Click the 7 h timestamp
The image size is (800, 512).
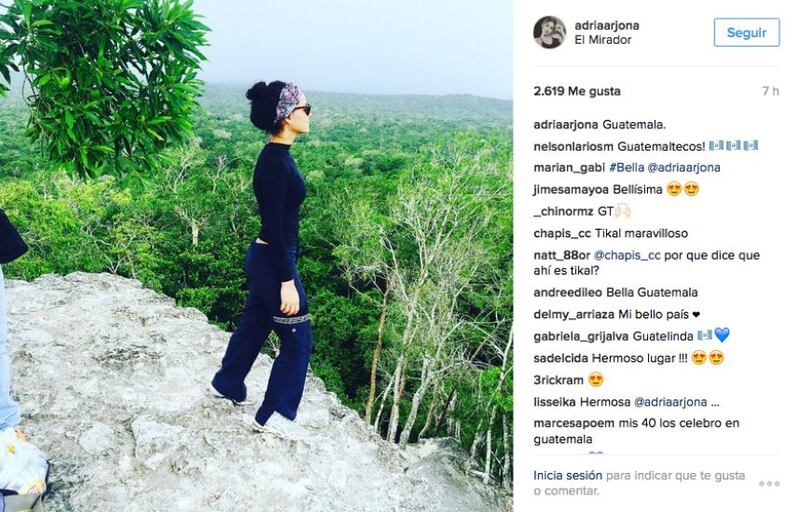[770, 91]
